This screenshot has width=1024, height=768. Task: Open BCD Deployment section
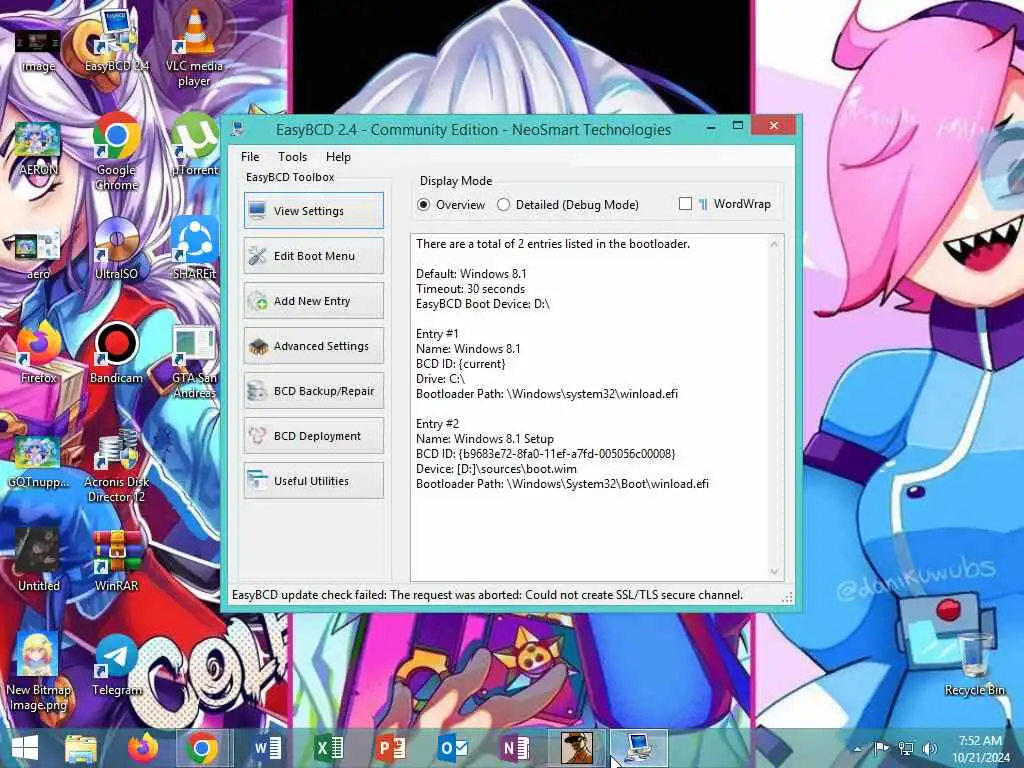point(313,436)
